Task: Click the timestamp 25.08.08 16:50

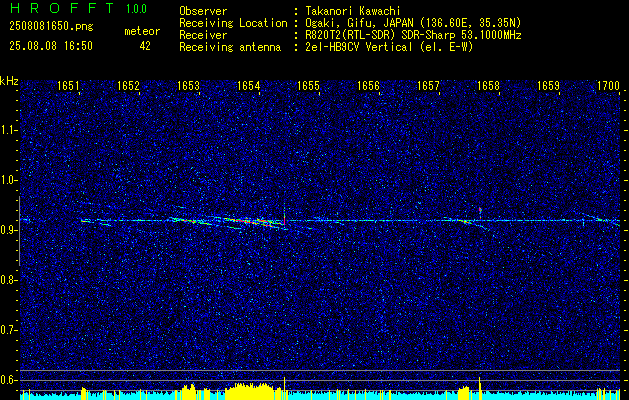Action: (51, 46)
